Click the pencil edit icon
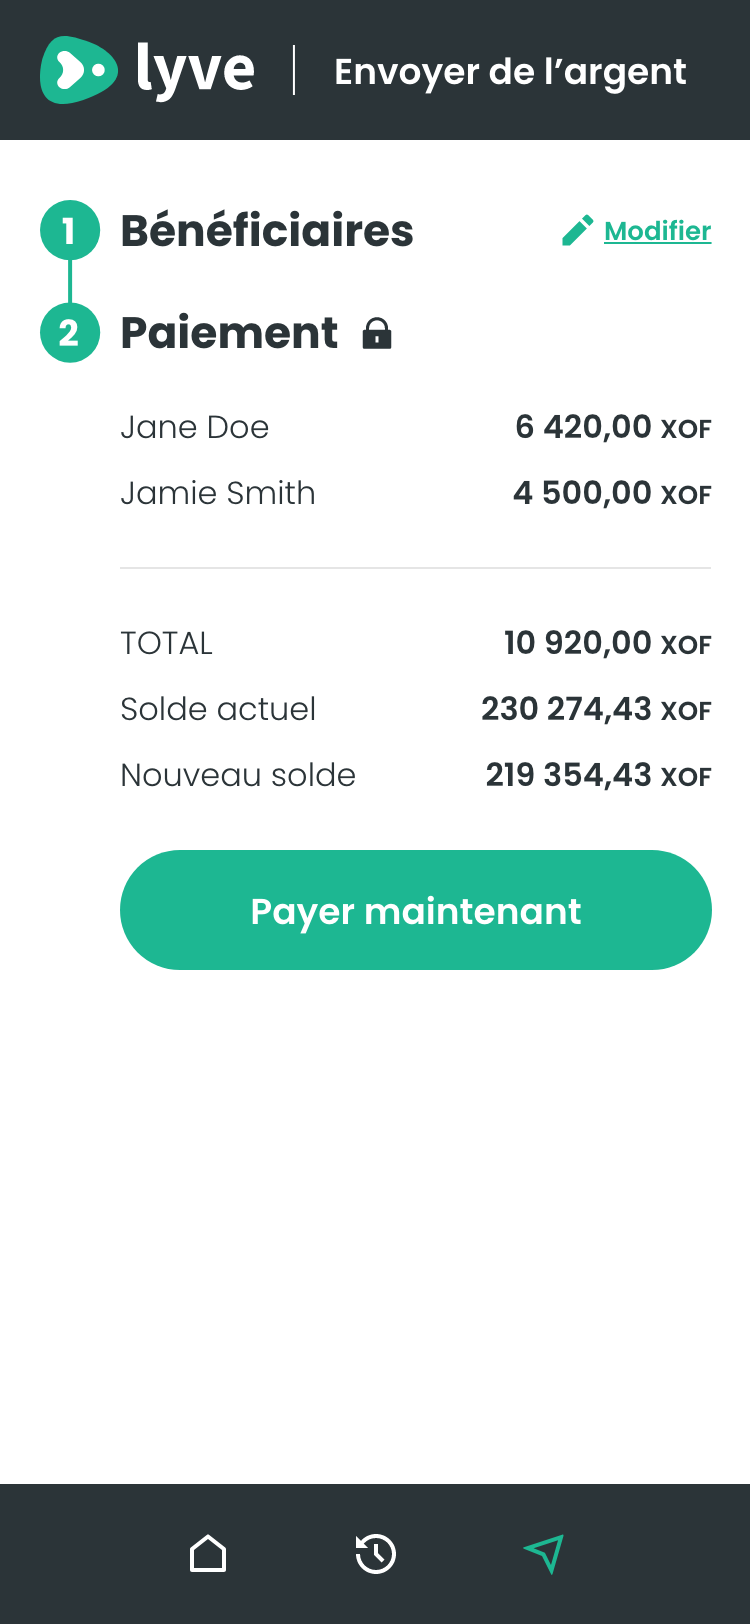Screen dimensions: 750x1624 coord(577,231)
